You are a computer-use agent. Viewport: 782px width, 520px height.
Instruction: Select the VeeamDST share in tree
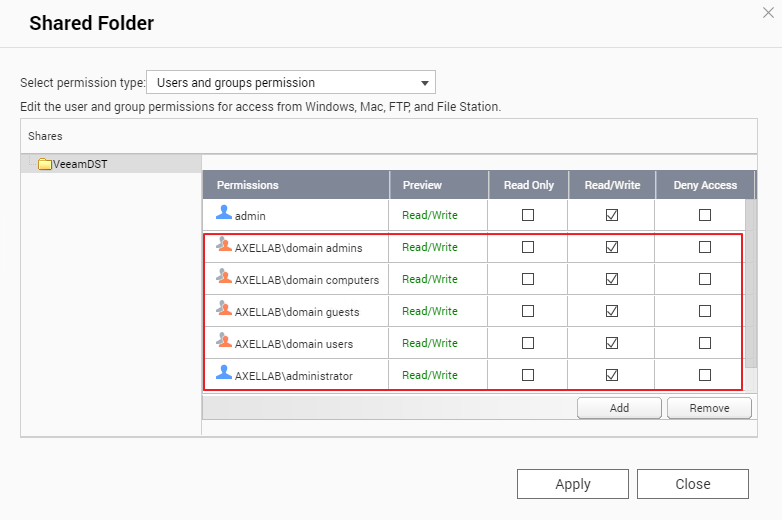coord(80,164)
